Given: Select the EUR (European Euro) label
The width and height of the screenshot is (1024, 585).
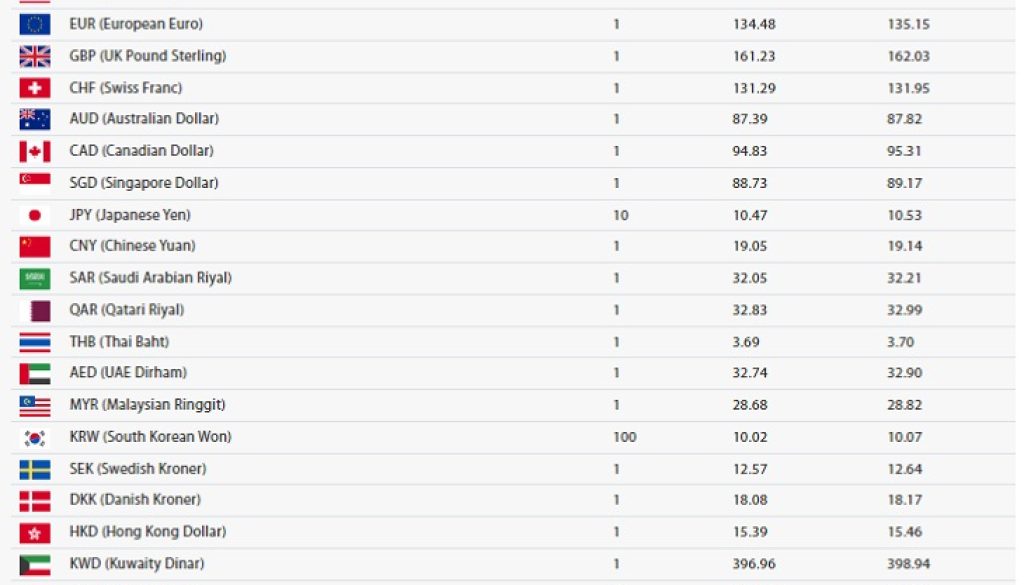Looking at the screenshot, I should click(135, 24).
